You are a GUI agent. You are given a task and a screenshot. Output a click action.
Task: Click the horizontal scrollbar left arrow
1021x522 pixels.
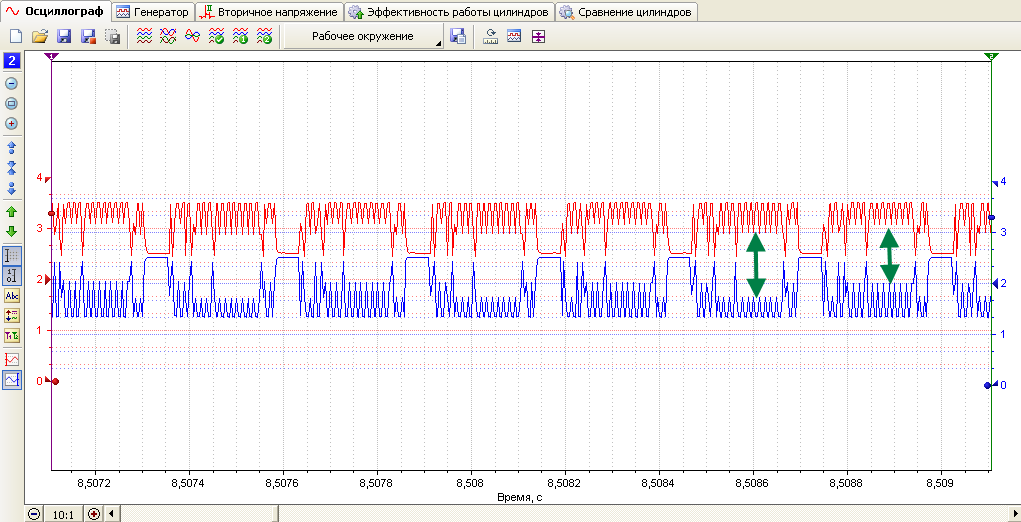pyautogui.click(x=110, y=514)
